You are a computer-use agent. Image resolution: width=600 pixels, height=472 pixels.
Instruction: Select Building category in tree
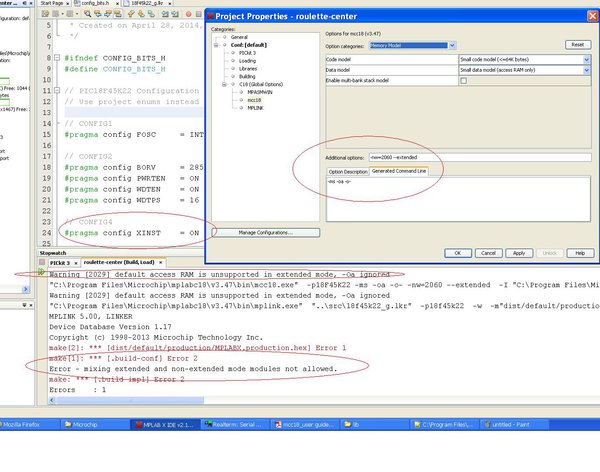(247, 77)
